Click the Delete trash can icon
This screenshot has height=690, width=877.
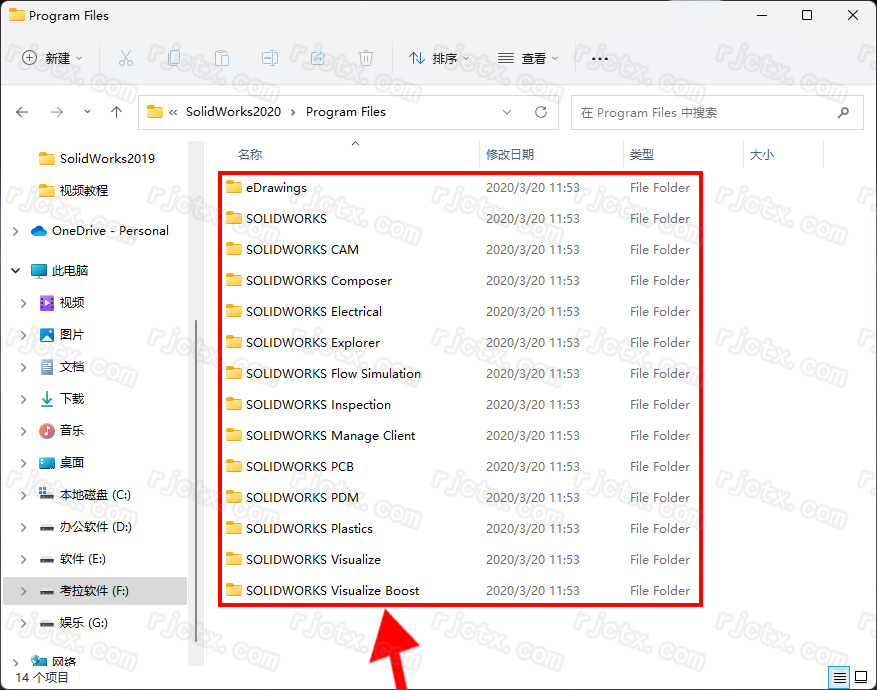(x=366, y=59)
